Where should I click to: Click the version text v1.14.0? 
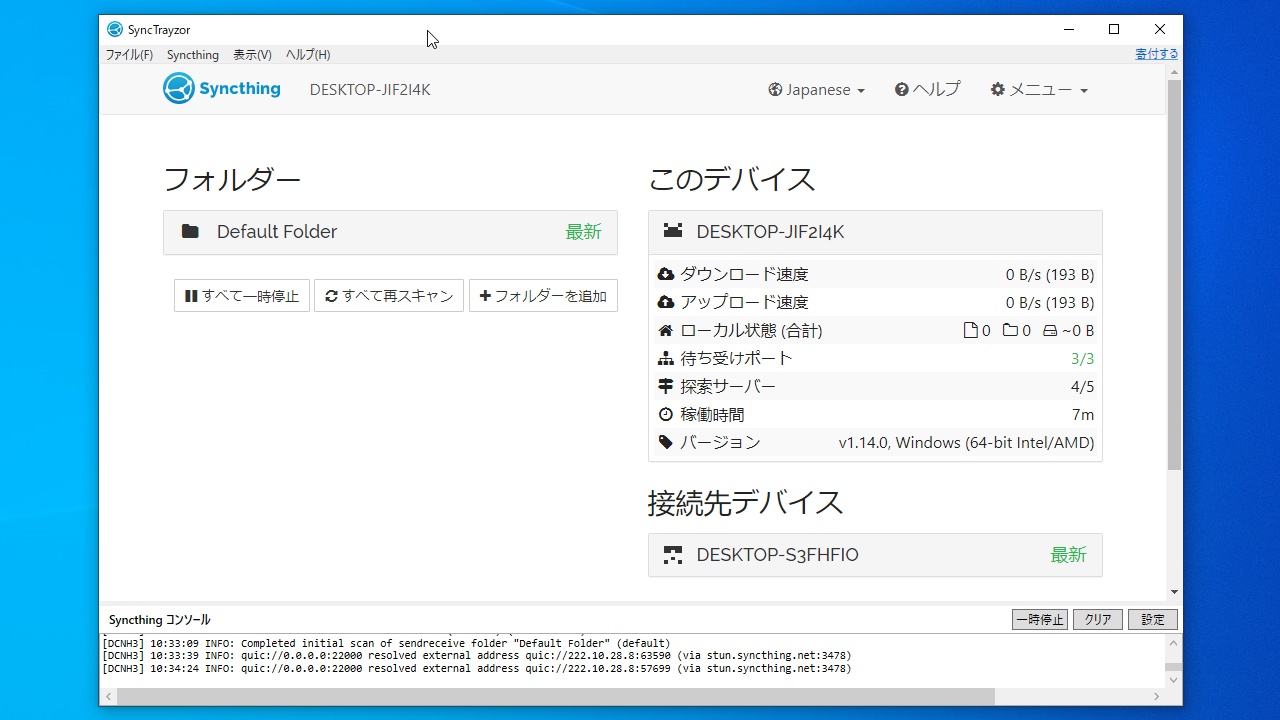tap(966, 442)
